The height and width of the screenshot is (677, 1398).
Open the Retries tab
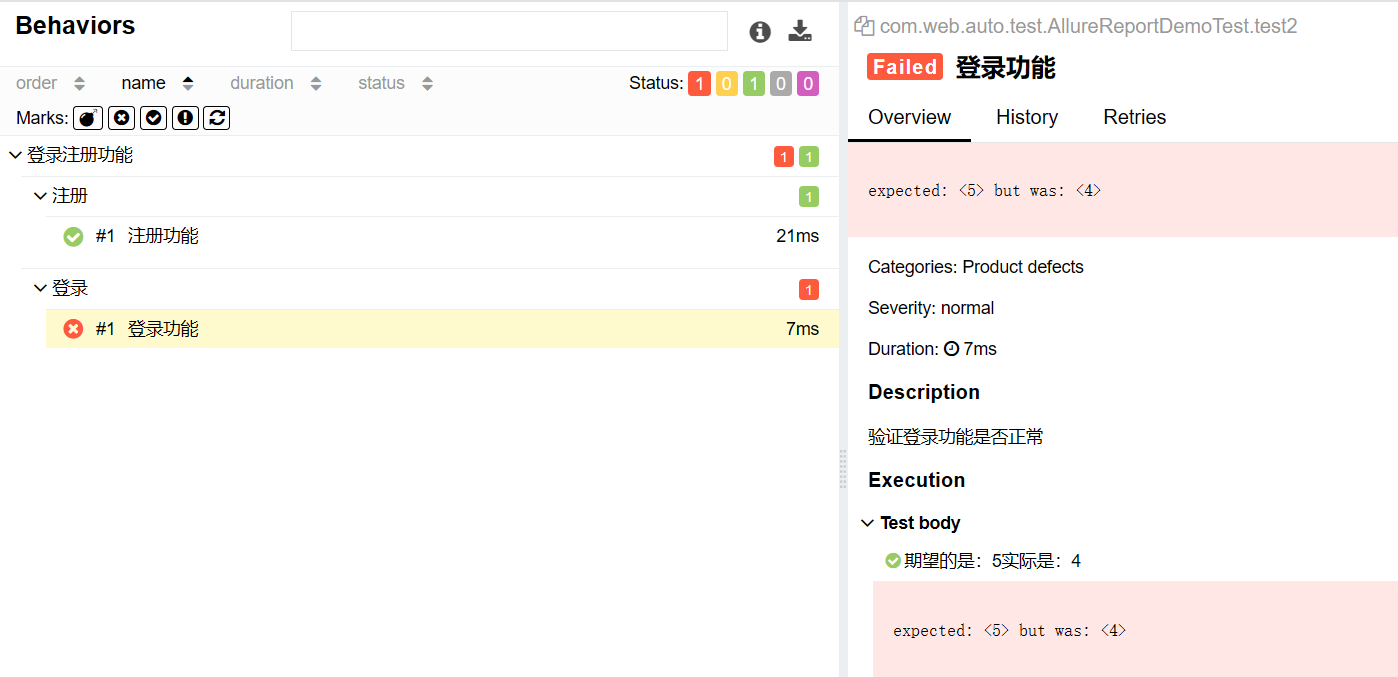(1135, 117)
